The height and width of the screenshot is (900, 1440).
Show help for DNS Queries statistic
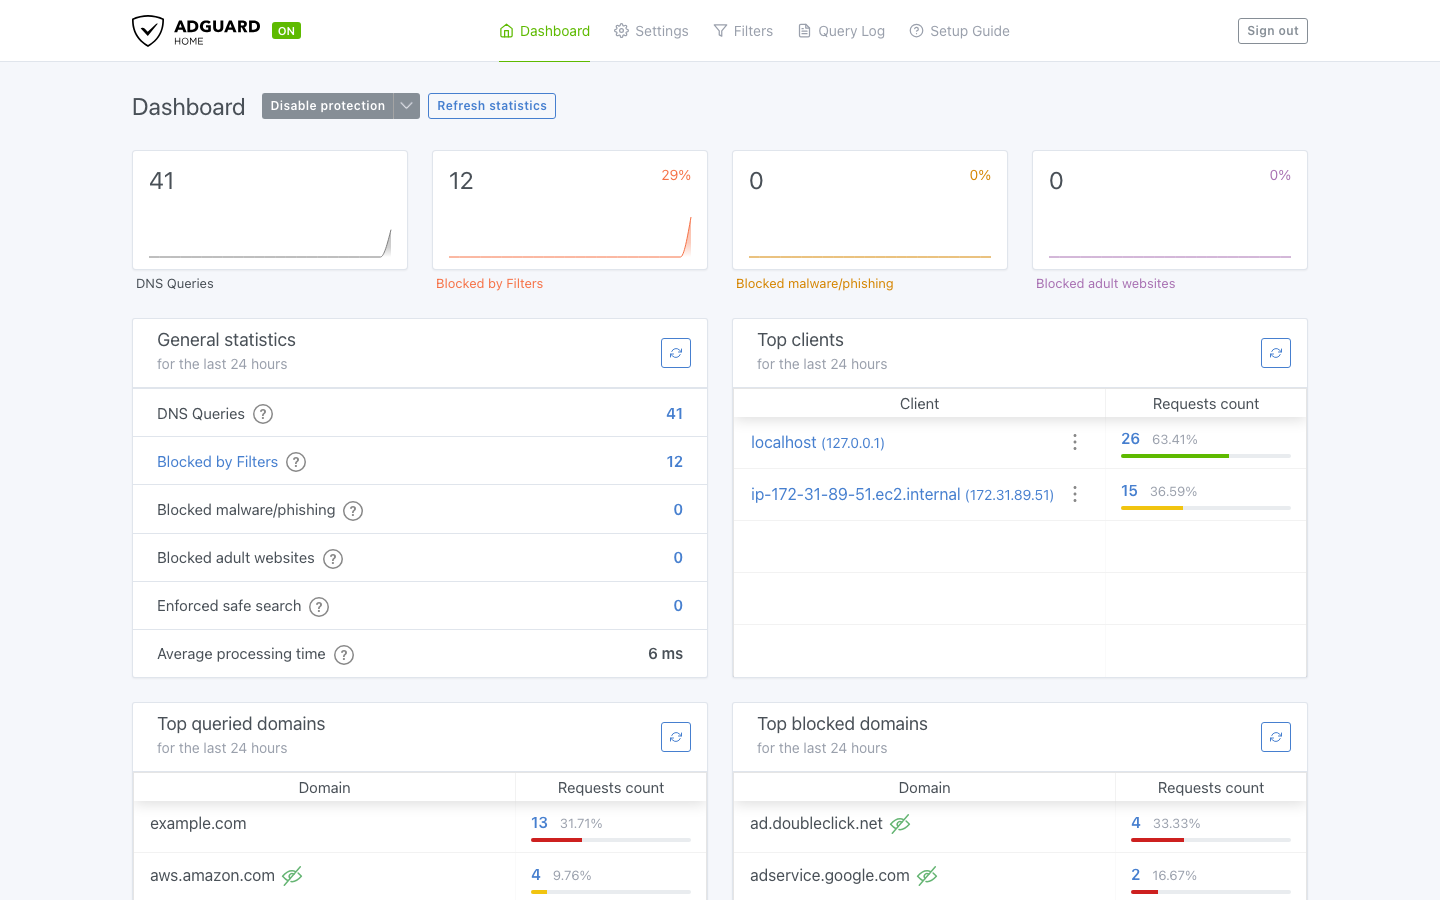pos(263,414)
